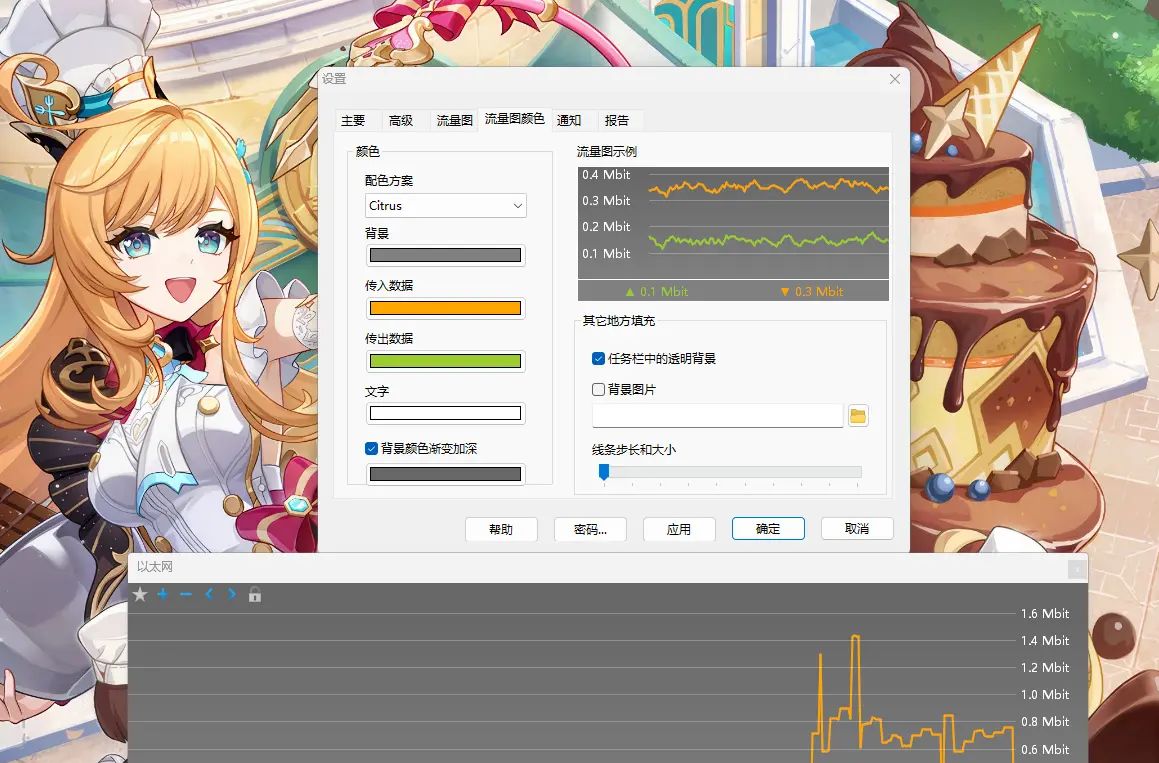Click the 流量图颜色 tab
This screenshot has height=763, width=1159.
(x=514, y=119)
